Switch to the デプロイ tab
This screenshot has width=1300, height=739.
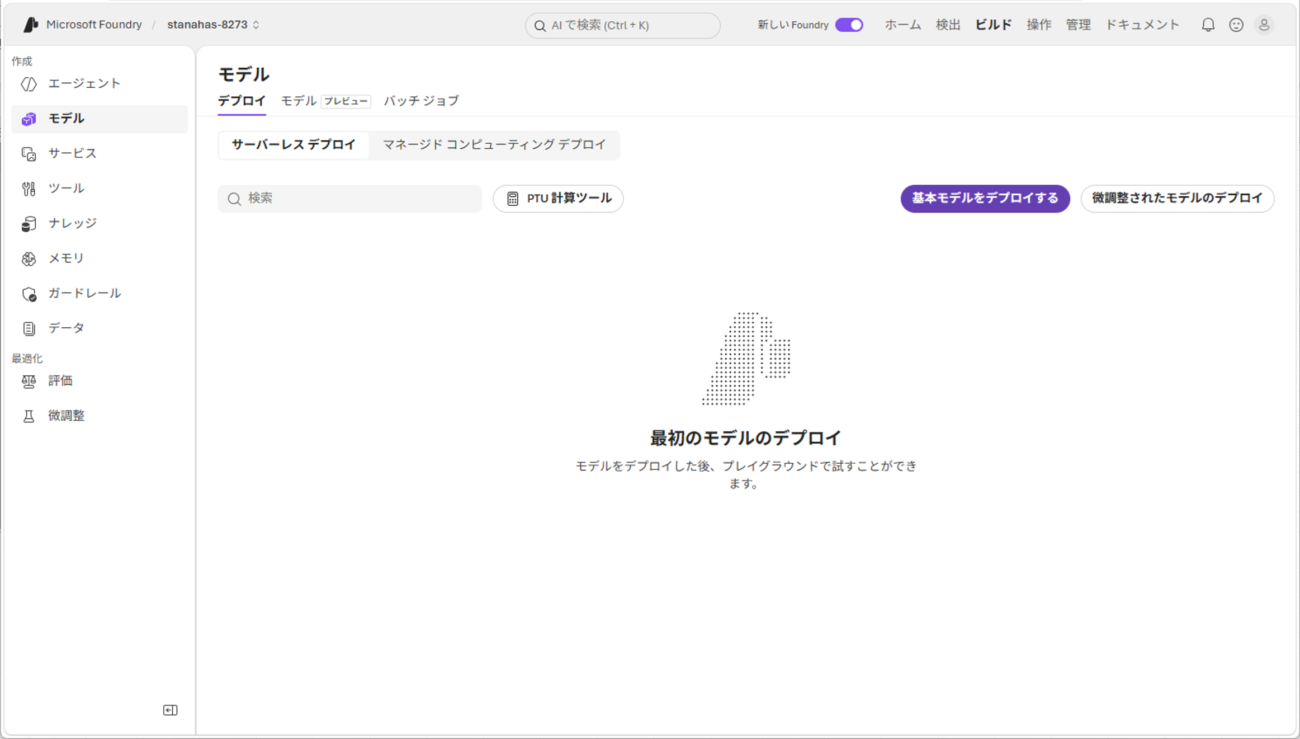[x=242, y=101]
